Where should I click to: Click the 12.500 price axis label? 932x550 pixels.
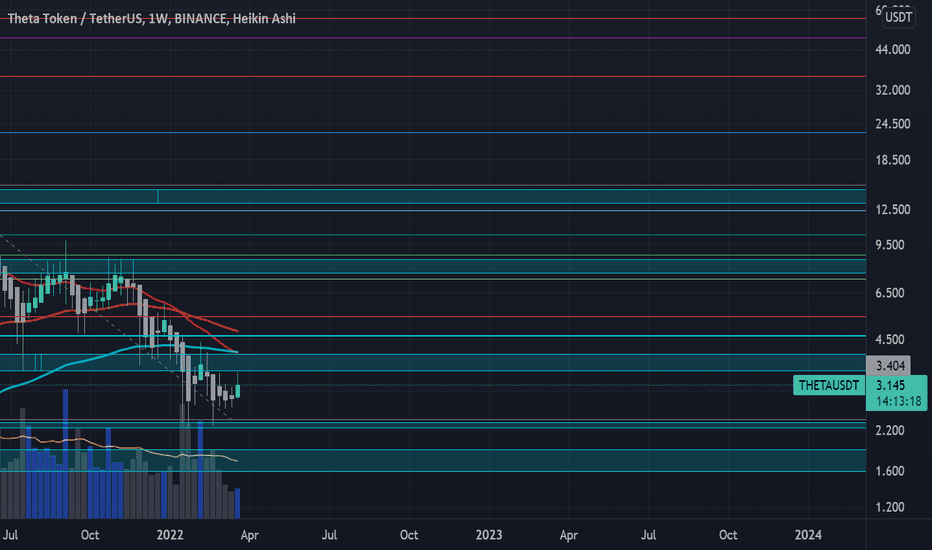(893, 209)
